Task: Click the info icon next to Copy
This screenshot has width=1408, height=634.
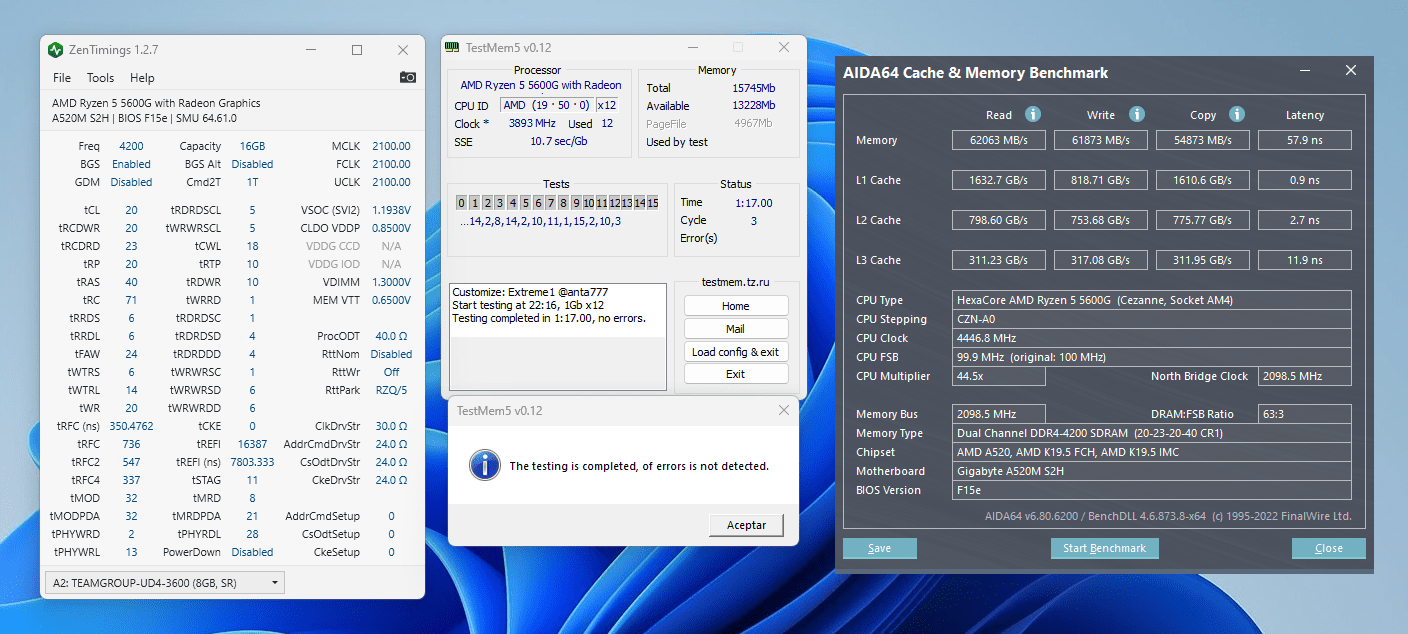Action: pyautogui.click(x=1237, y=114)
